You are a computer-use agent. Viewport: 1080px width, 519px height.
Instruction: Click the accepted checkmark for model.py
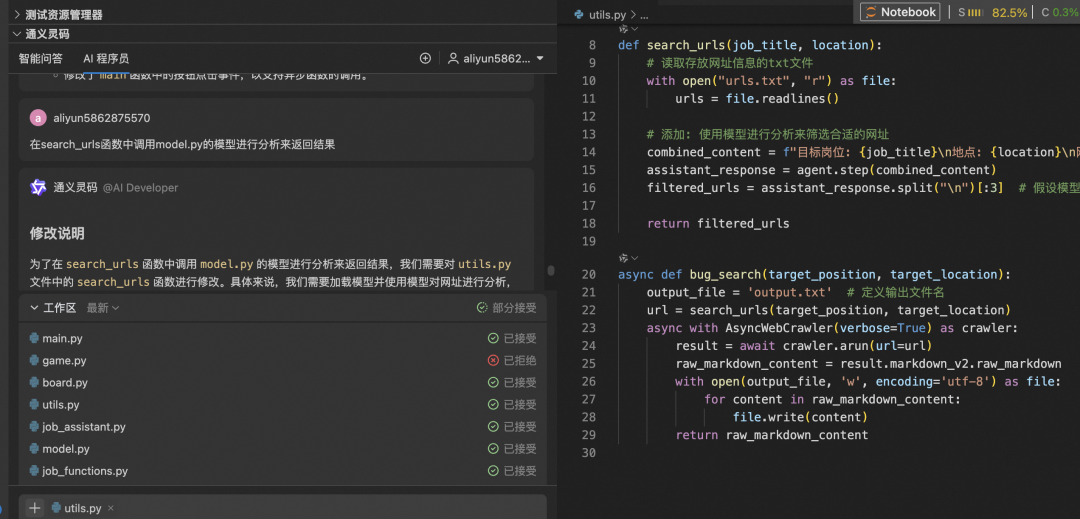pos(493,449)
